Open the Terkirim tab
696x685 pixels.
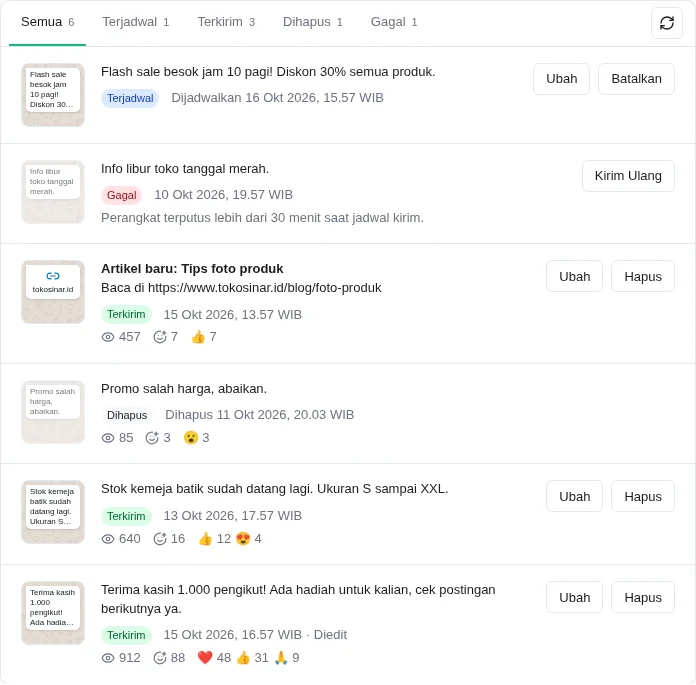click(x=226, y=22)
